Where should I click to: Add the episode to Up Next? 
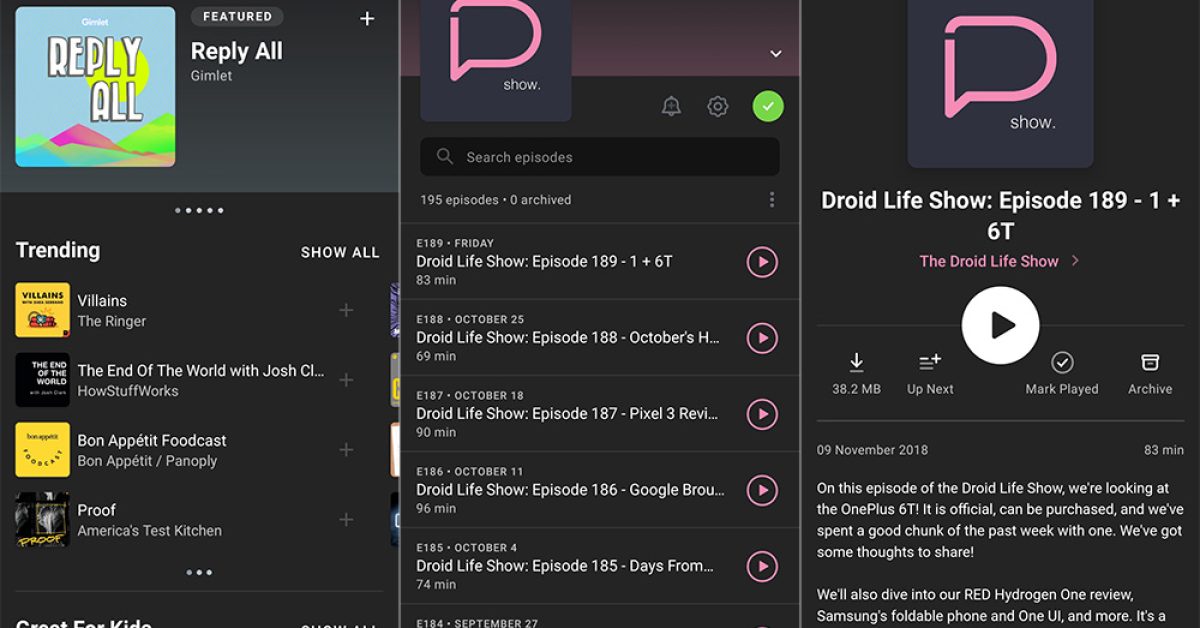coord(930,373)
